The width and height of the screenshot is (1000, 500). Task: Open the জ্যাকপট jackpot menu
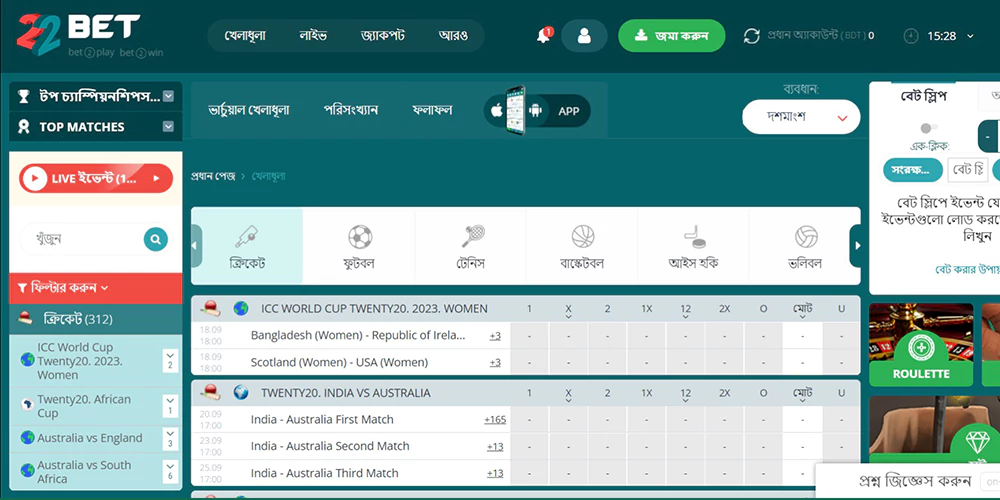(383, 36)
